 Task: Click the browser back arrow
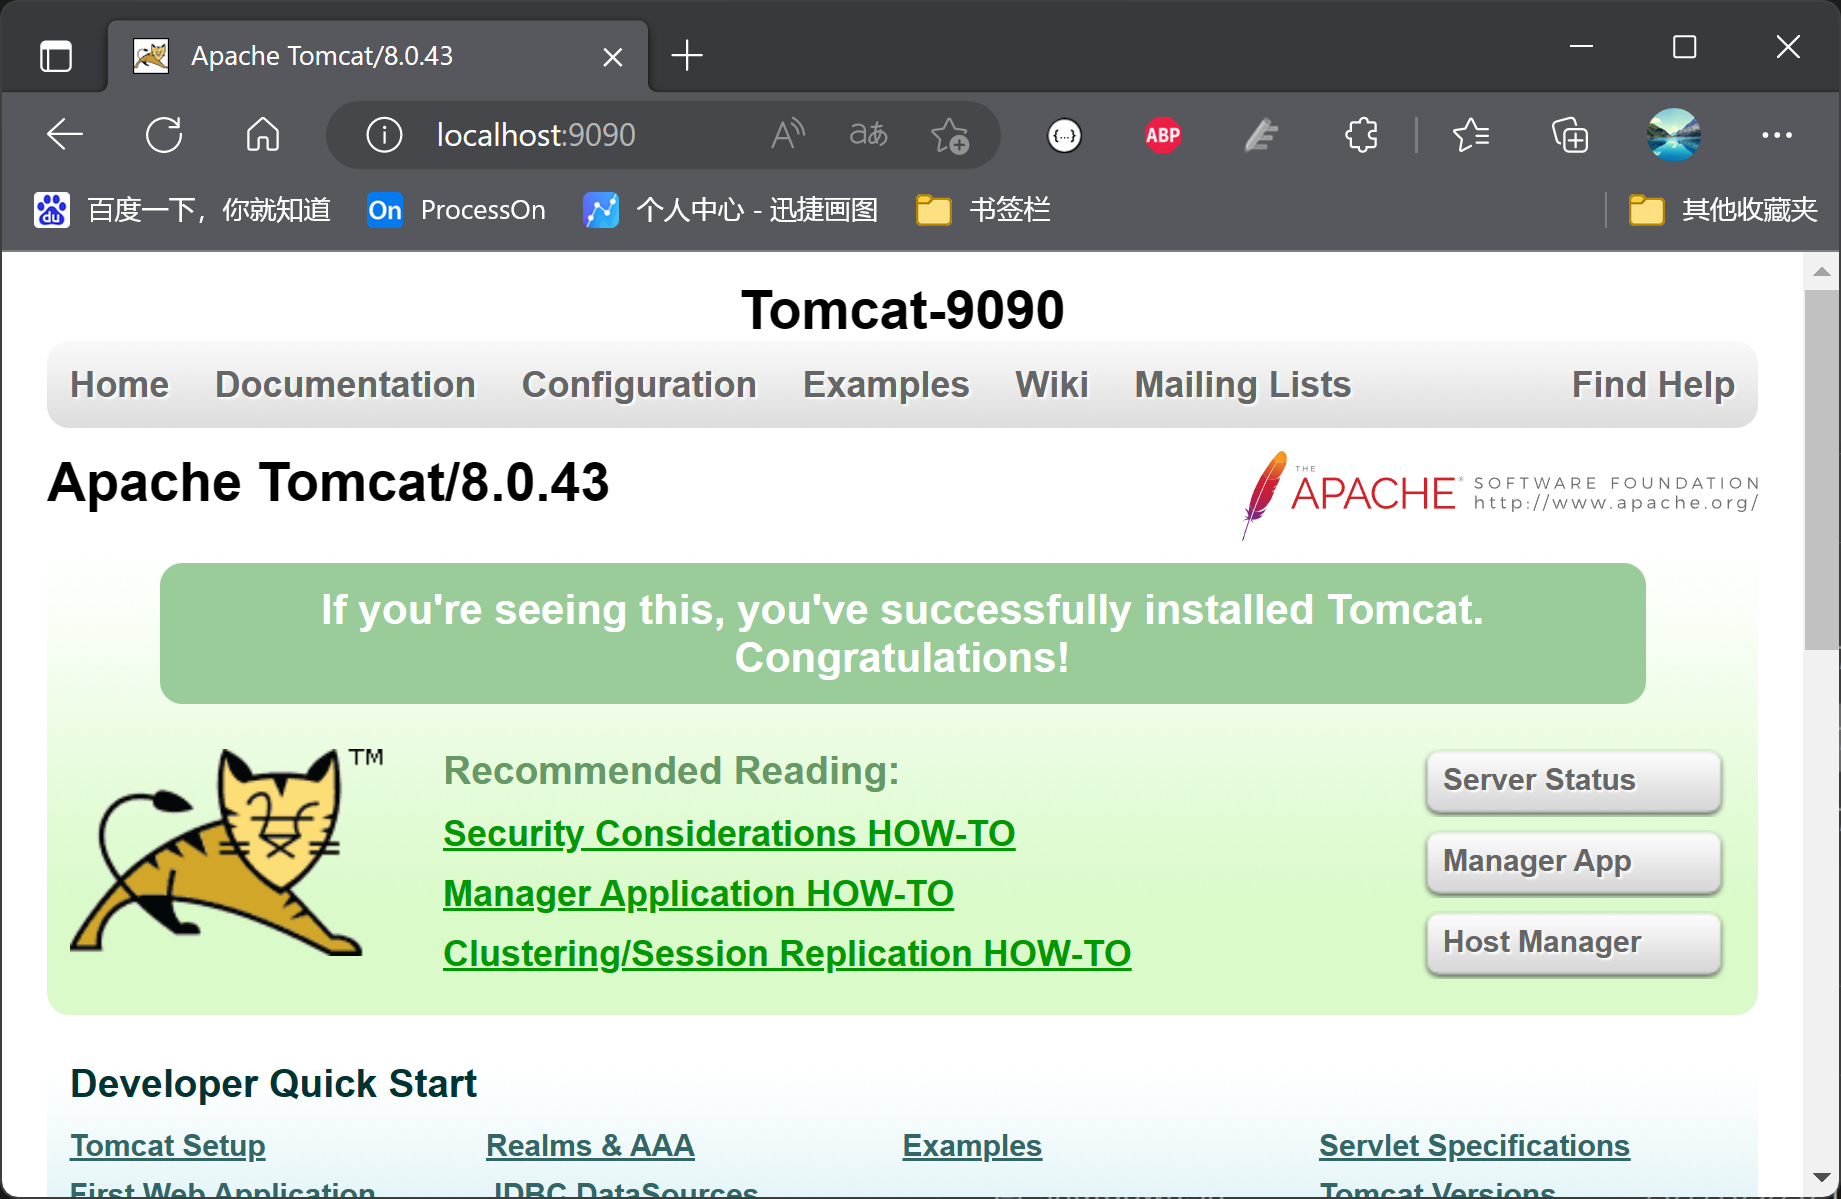(65, 135)
